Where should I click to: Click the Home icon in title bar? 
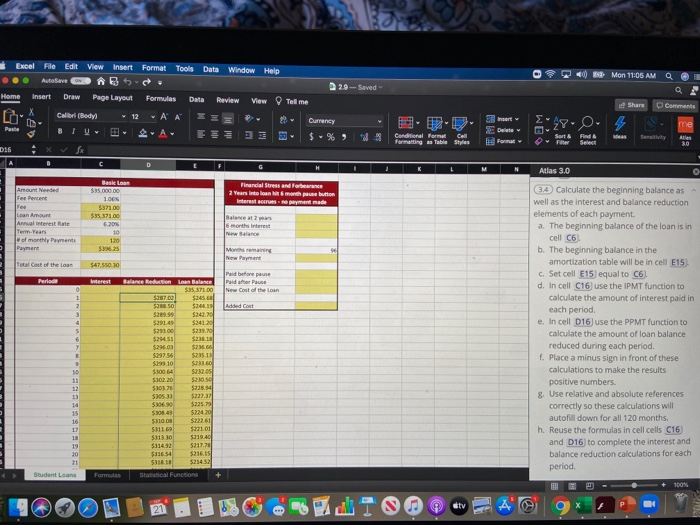click(101, 81)
